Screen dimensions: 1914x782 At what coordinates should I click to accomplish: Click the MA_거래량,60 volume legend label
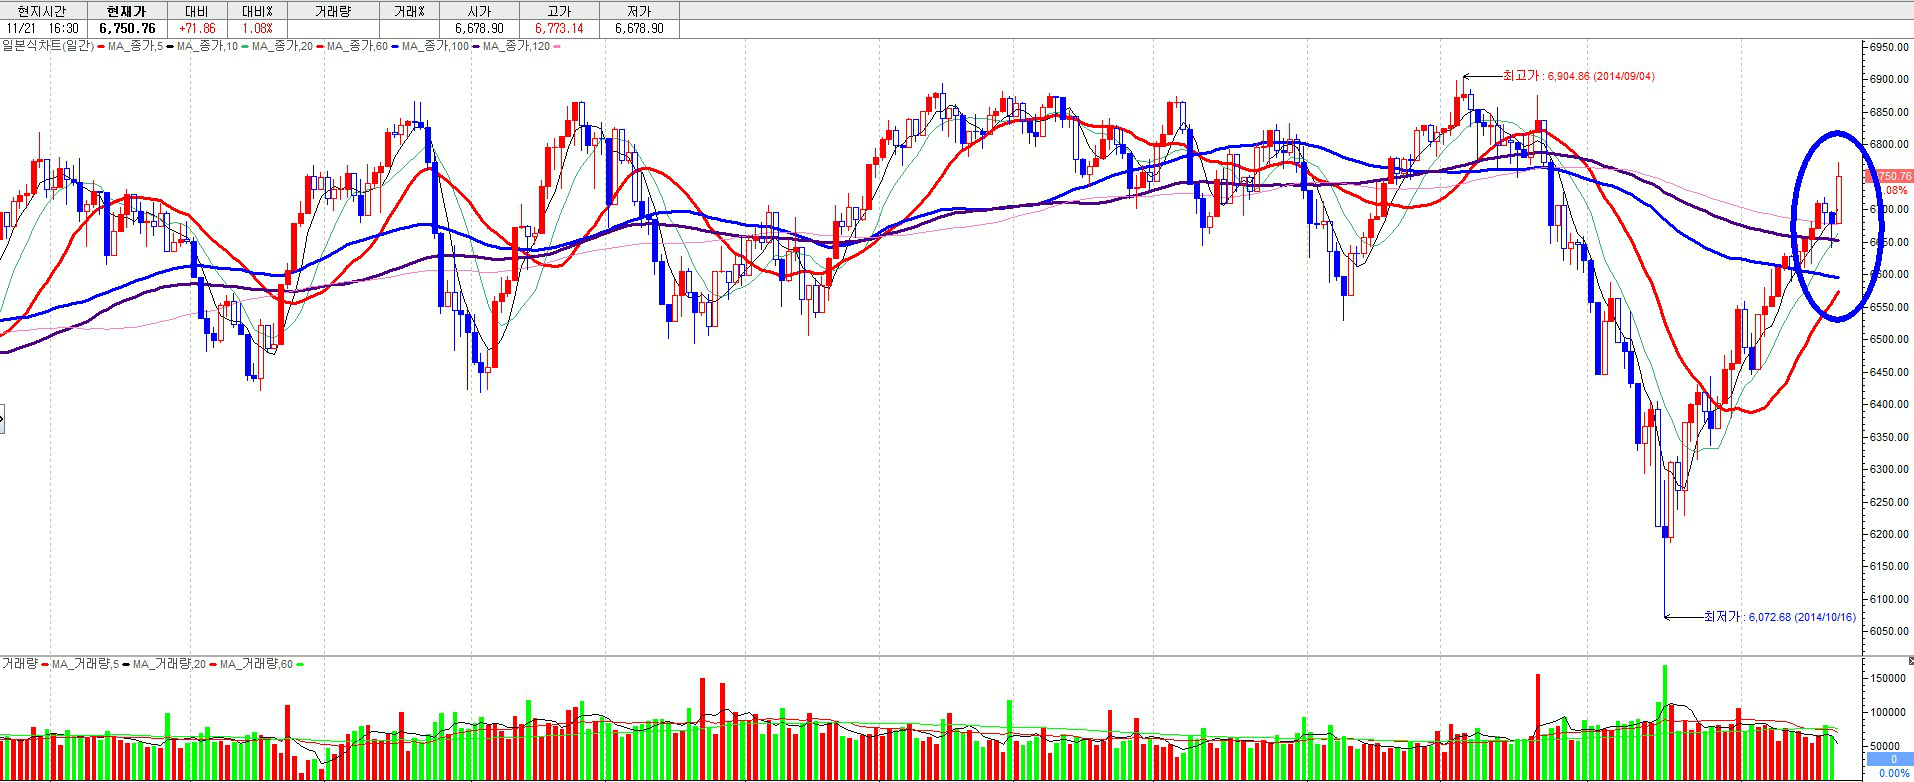(x=256, y=664)
